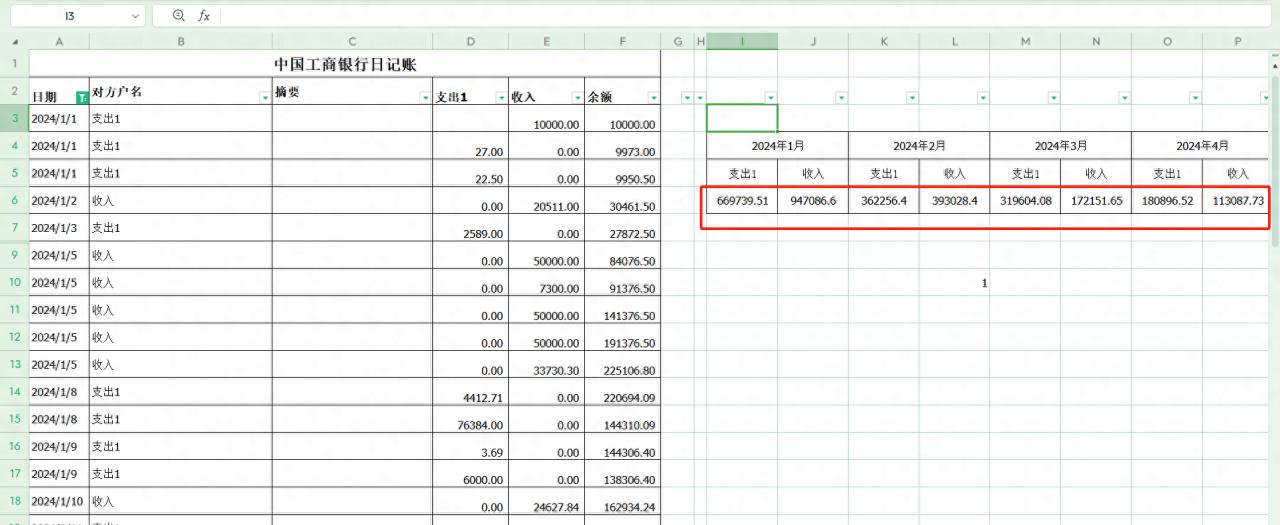Open the name box dropdown showing I3

tap(136, 16)
